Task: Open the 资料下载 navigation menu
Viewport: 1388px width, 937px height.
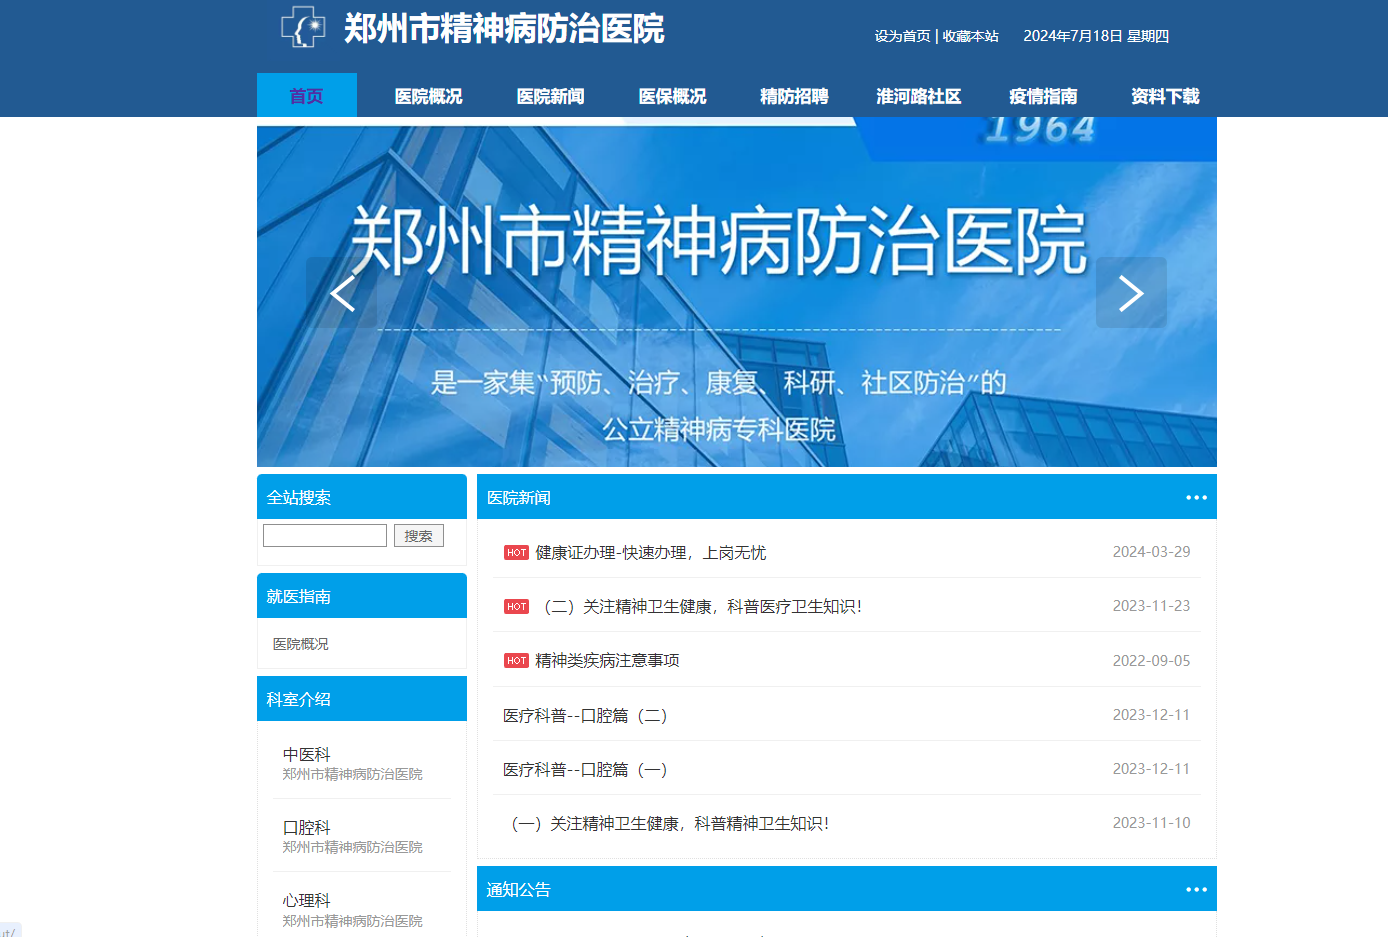Action: pos(1165,96)
